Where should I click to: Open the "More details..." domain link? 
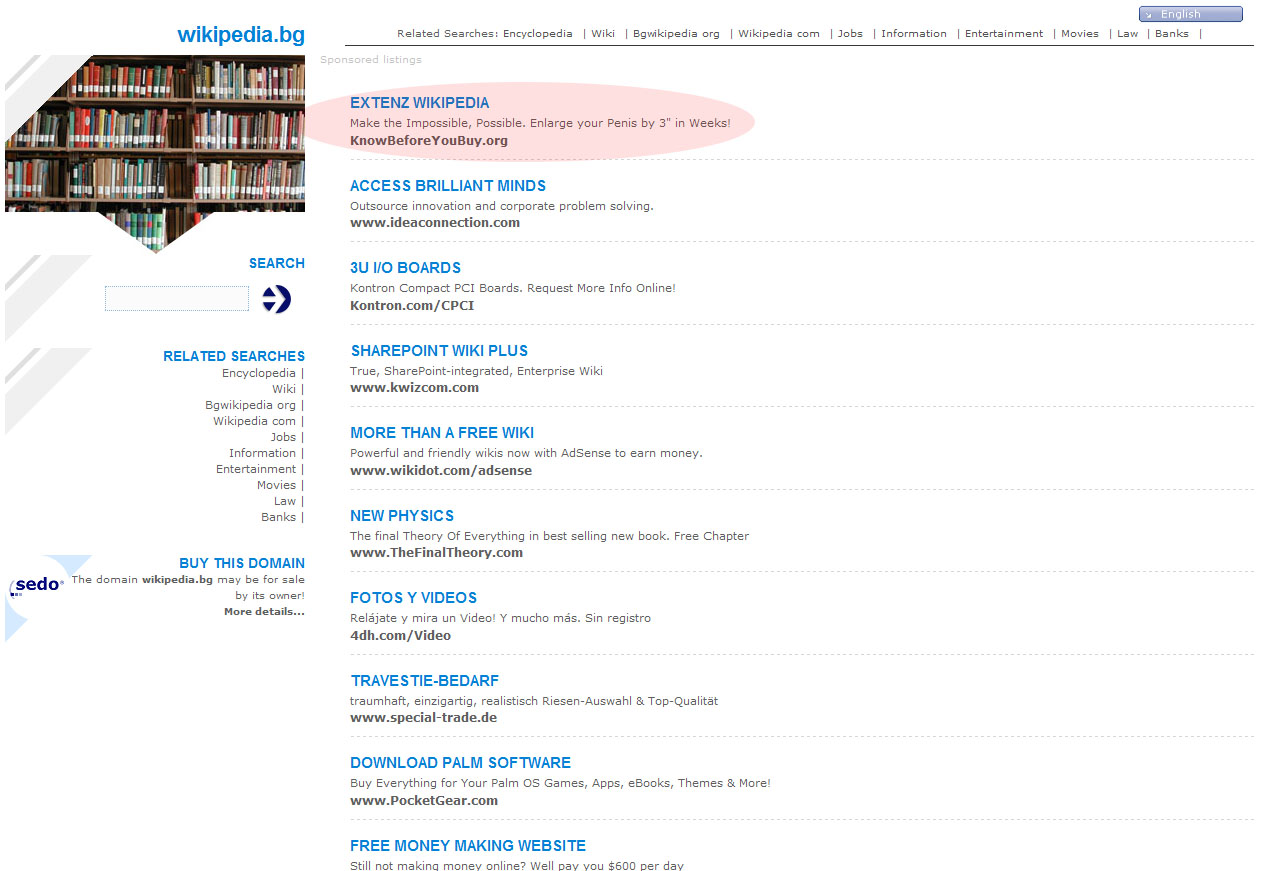[264, 612]
